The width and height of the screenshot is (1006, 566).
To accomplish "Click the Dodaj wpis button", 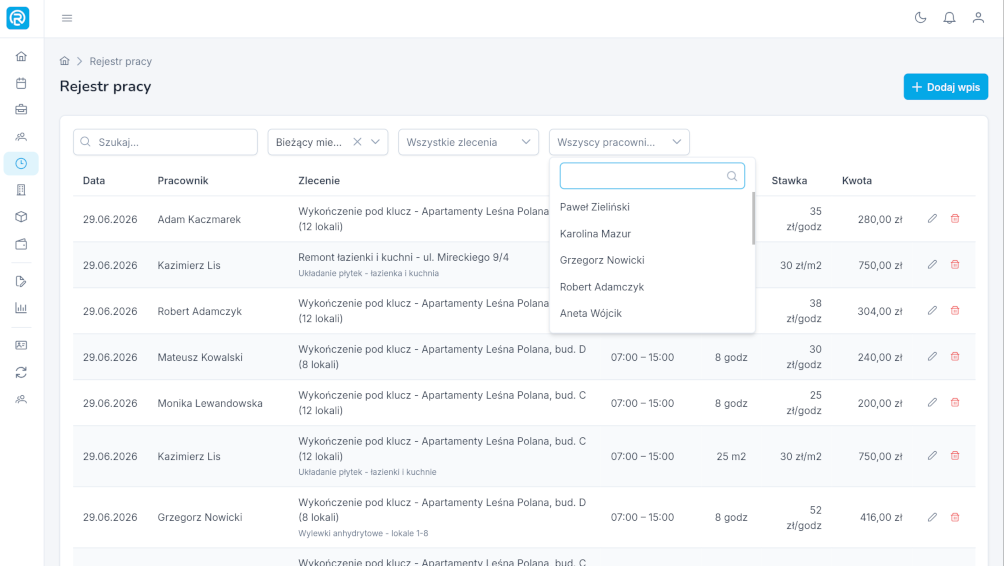I will click(946, 87).
